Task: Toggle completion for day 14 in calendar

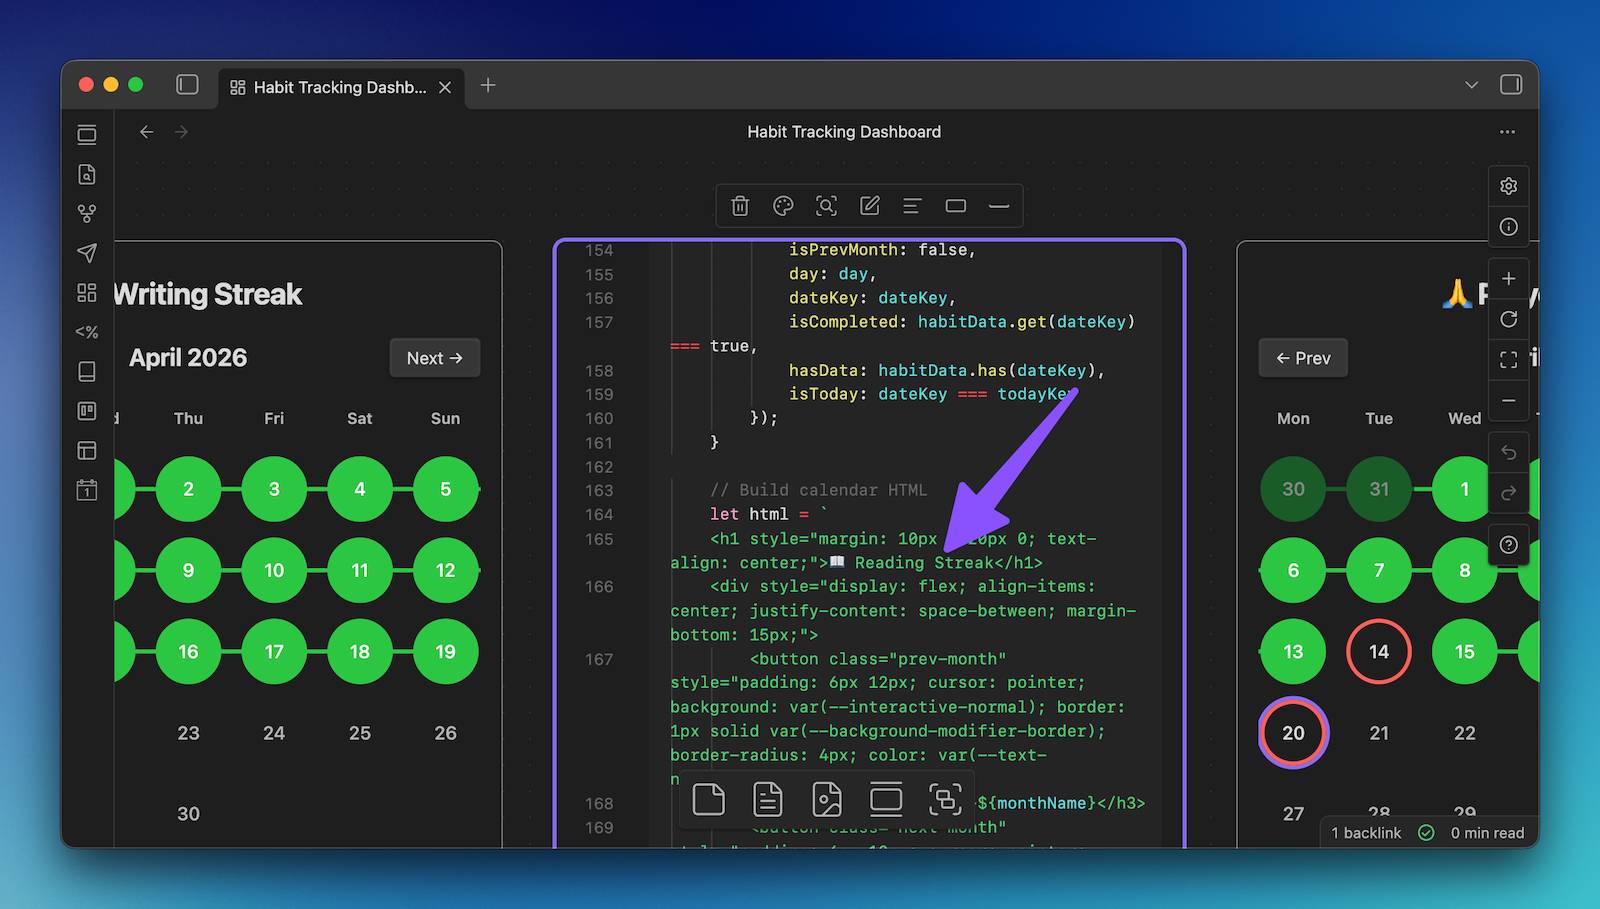Action: pyautogui.click(x=1378, y=651)
